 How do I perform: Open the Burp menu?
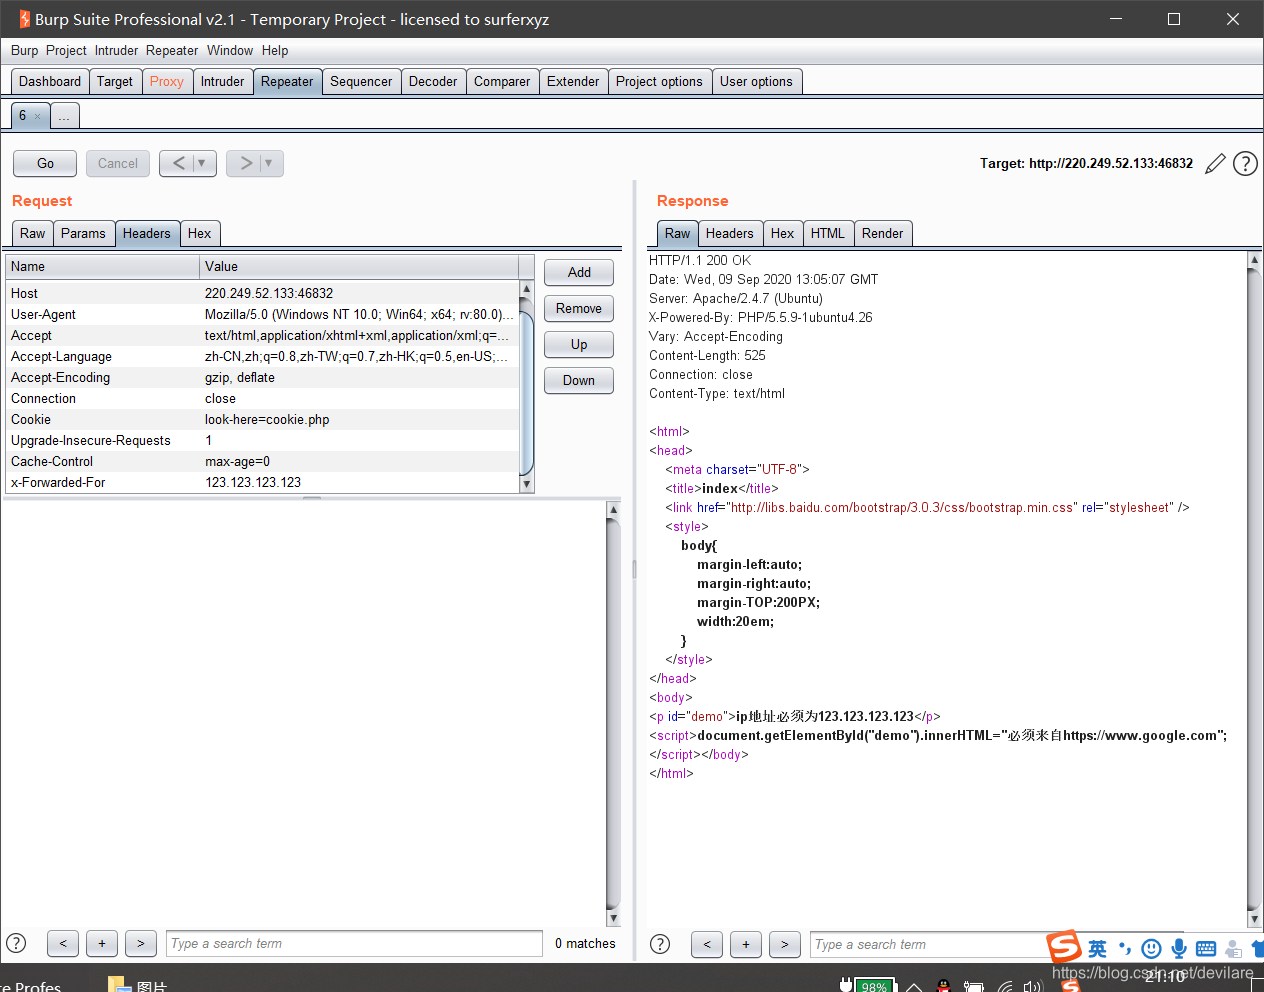[x=24, y=50]
